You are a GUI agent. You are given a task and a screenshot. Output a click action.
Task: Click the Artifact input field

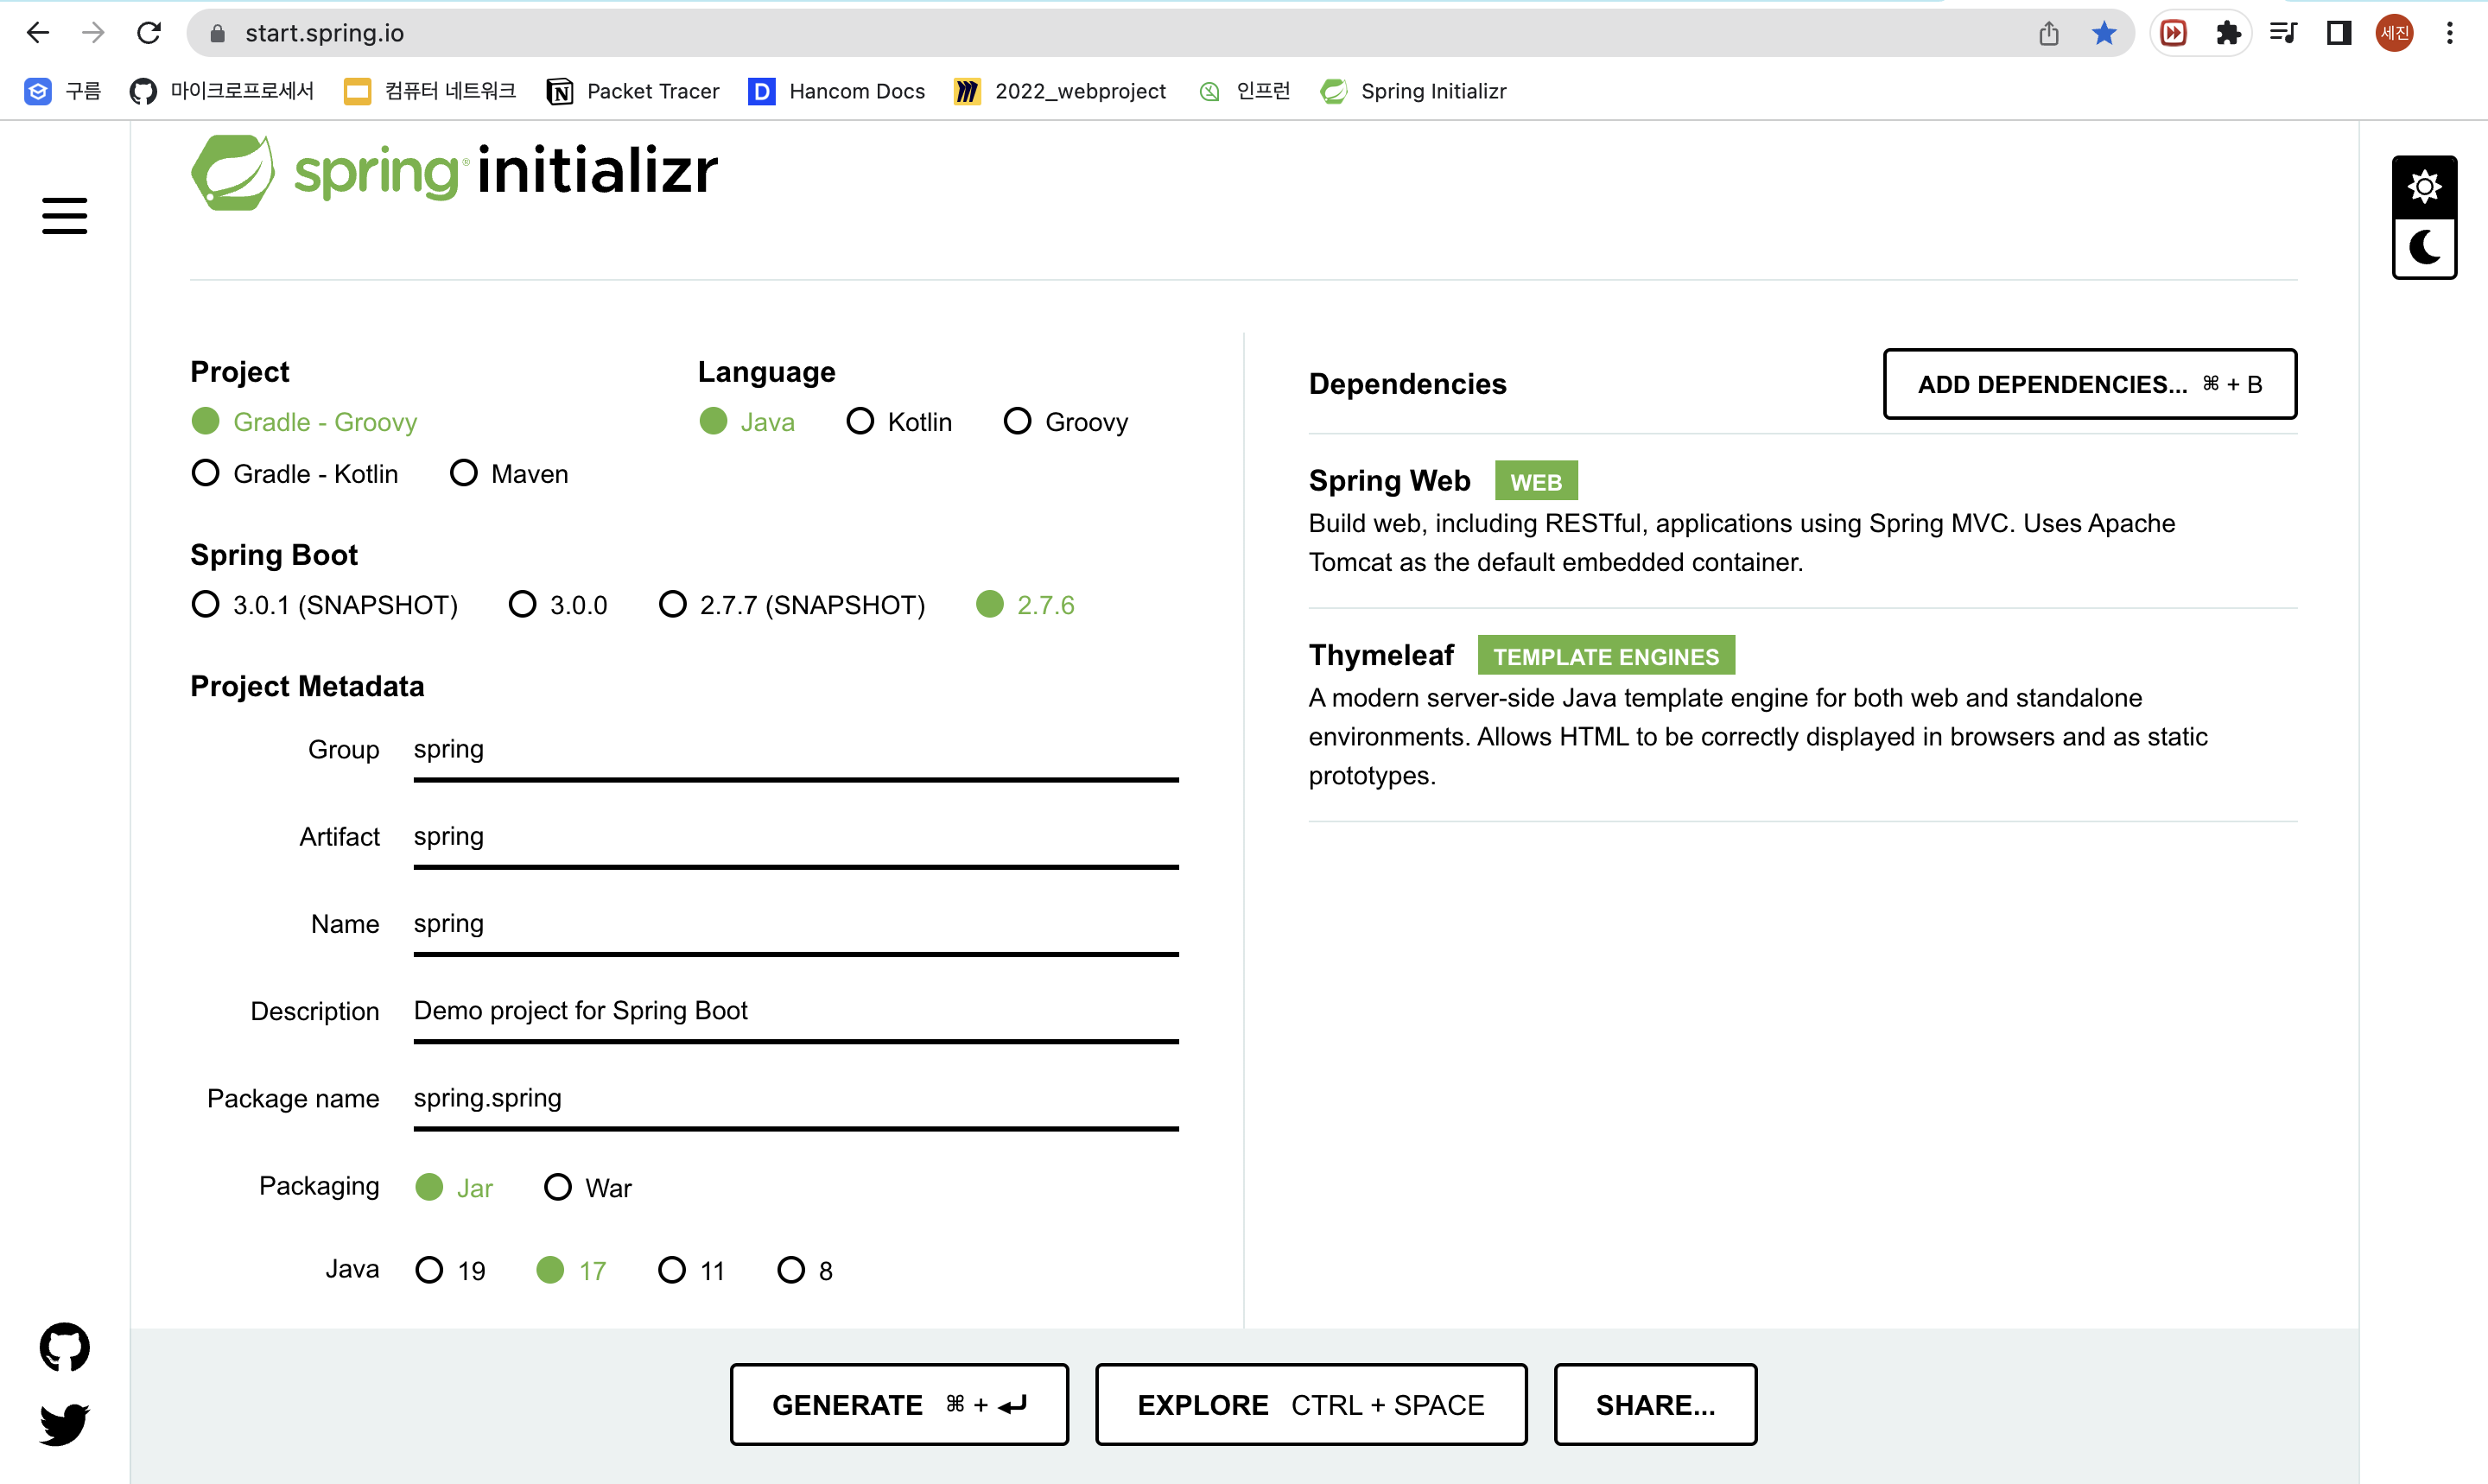point(796,838)
